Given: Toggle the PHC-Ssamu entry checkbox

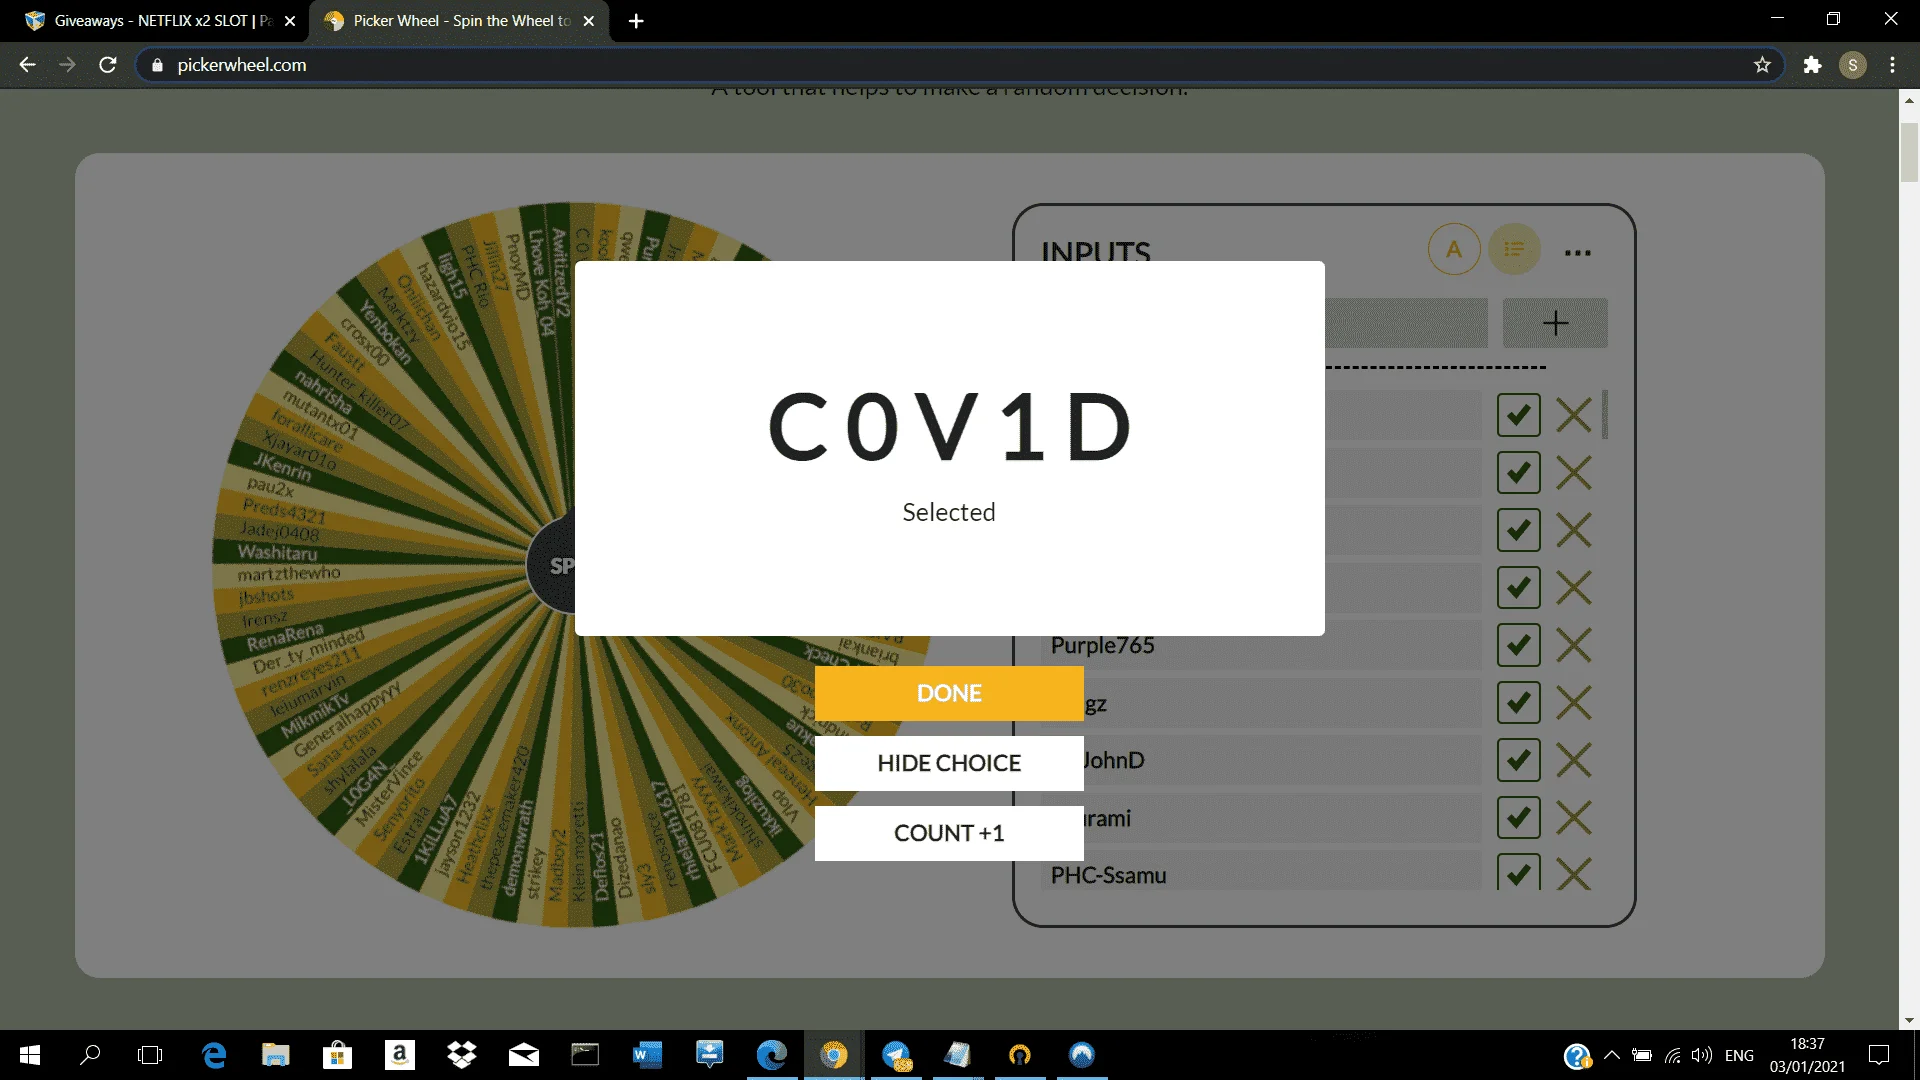Looking at the screenshot, I should pos(1518,873).
